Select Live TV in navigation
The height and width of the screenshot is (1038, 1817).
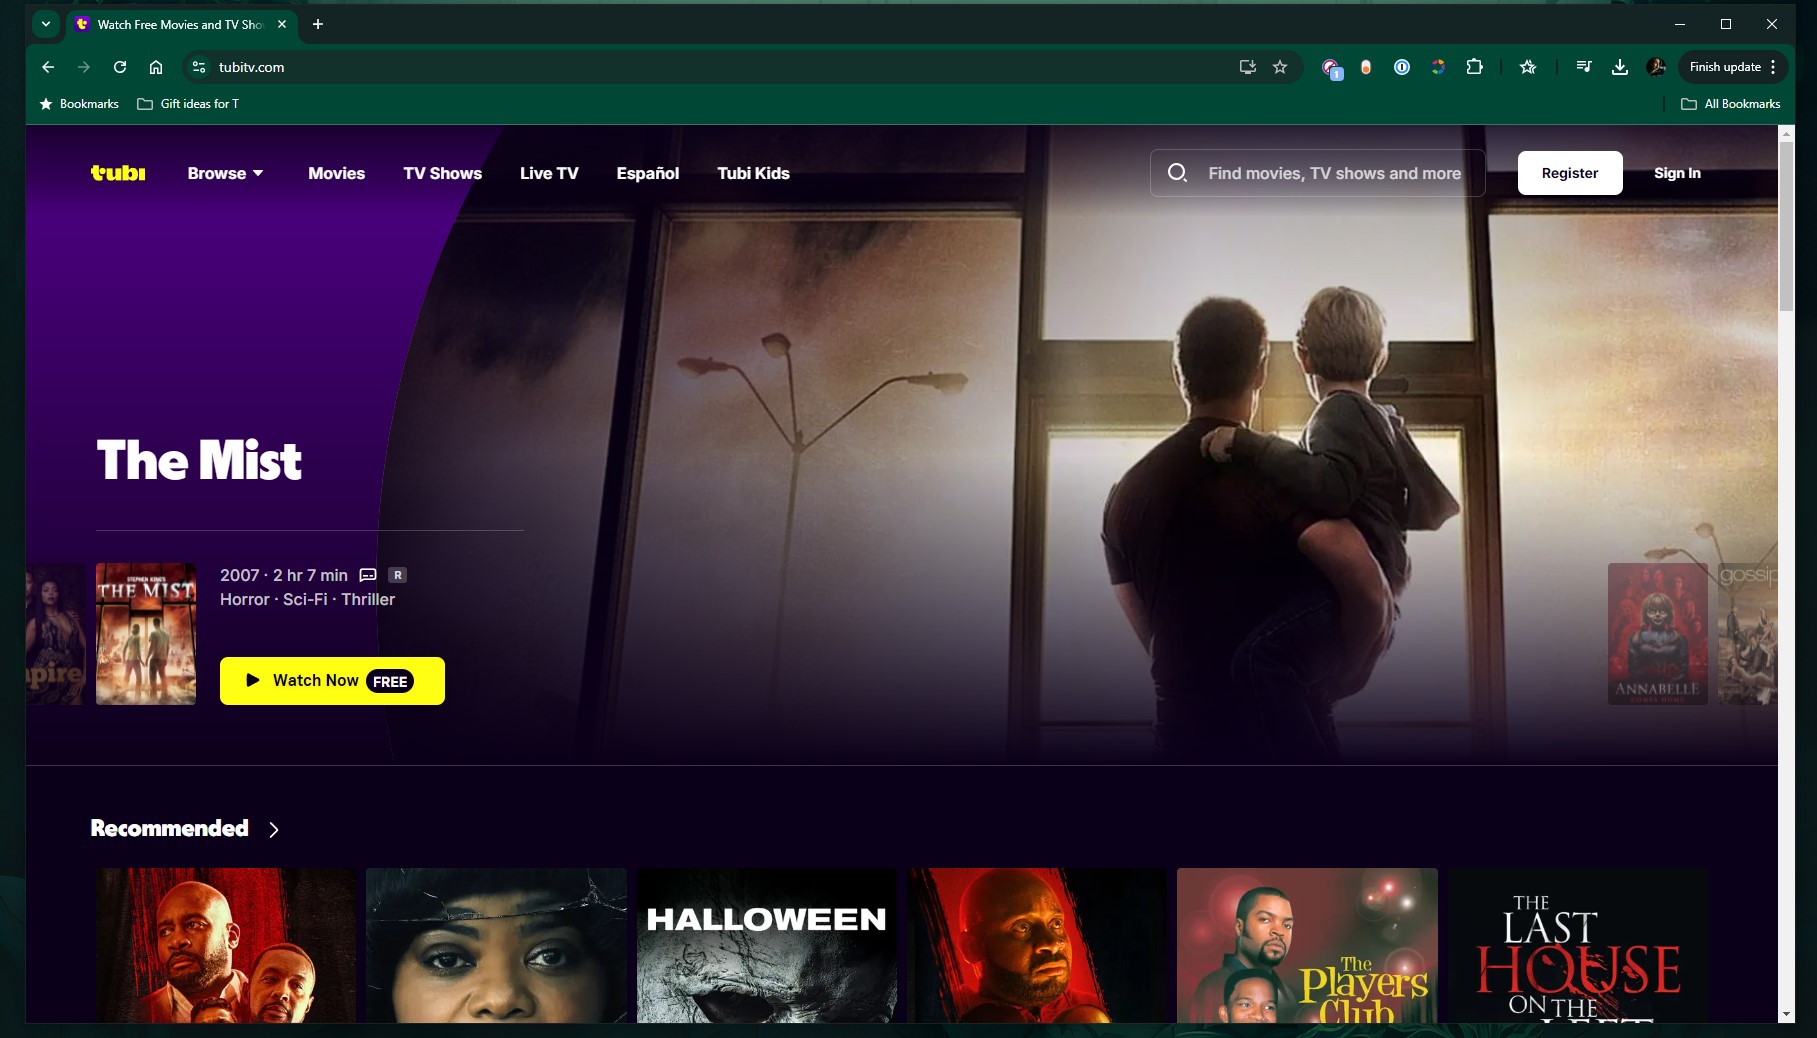pyautogui.click(x=549, y=173)
